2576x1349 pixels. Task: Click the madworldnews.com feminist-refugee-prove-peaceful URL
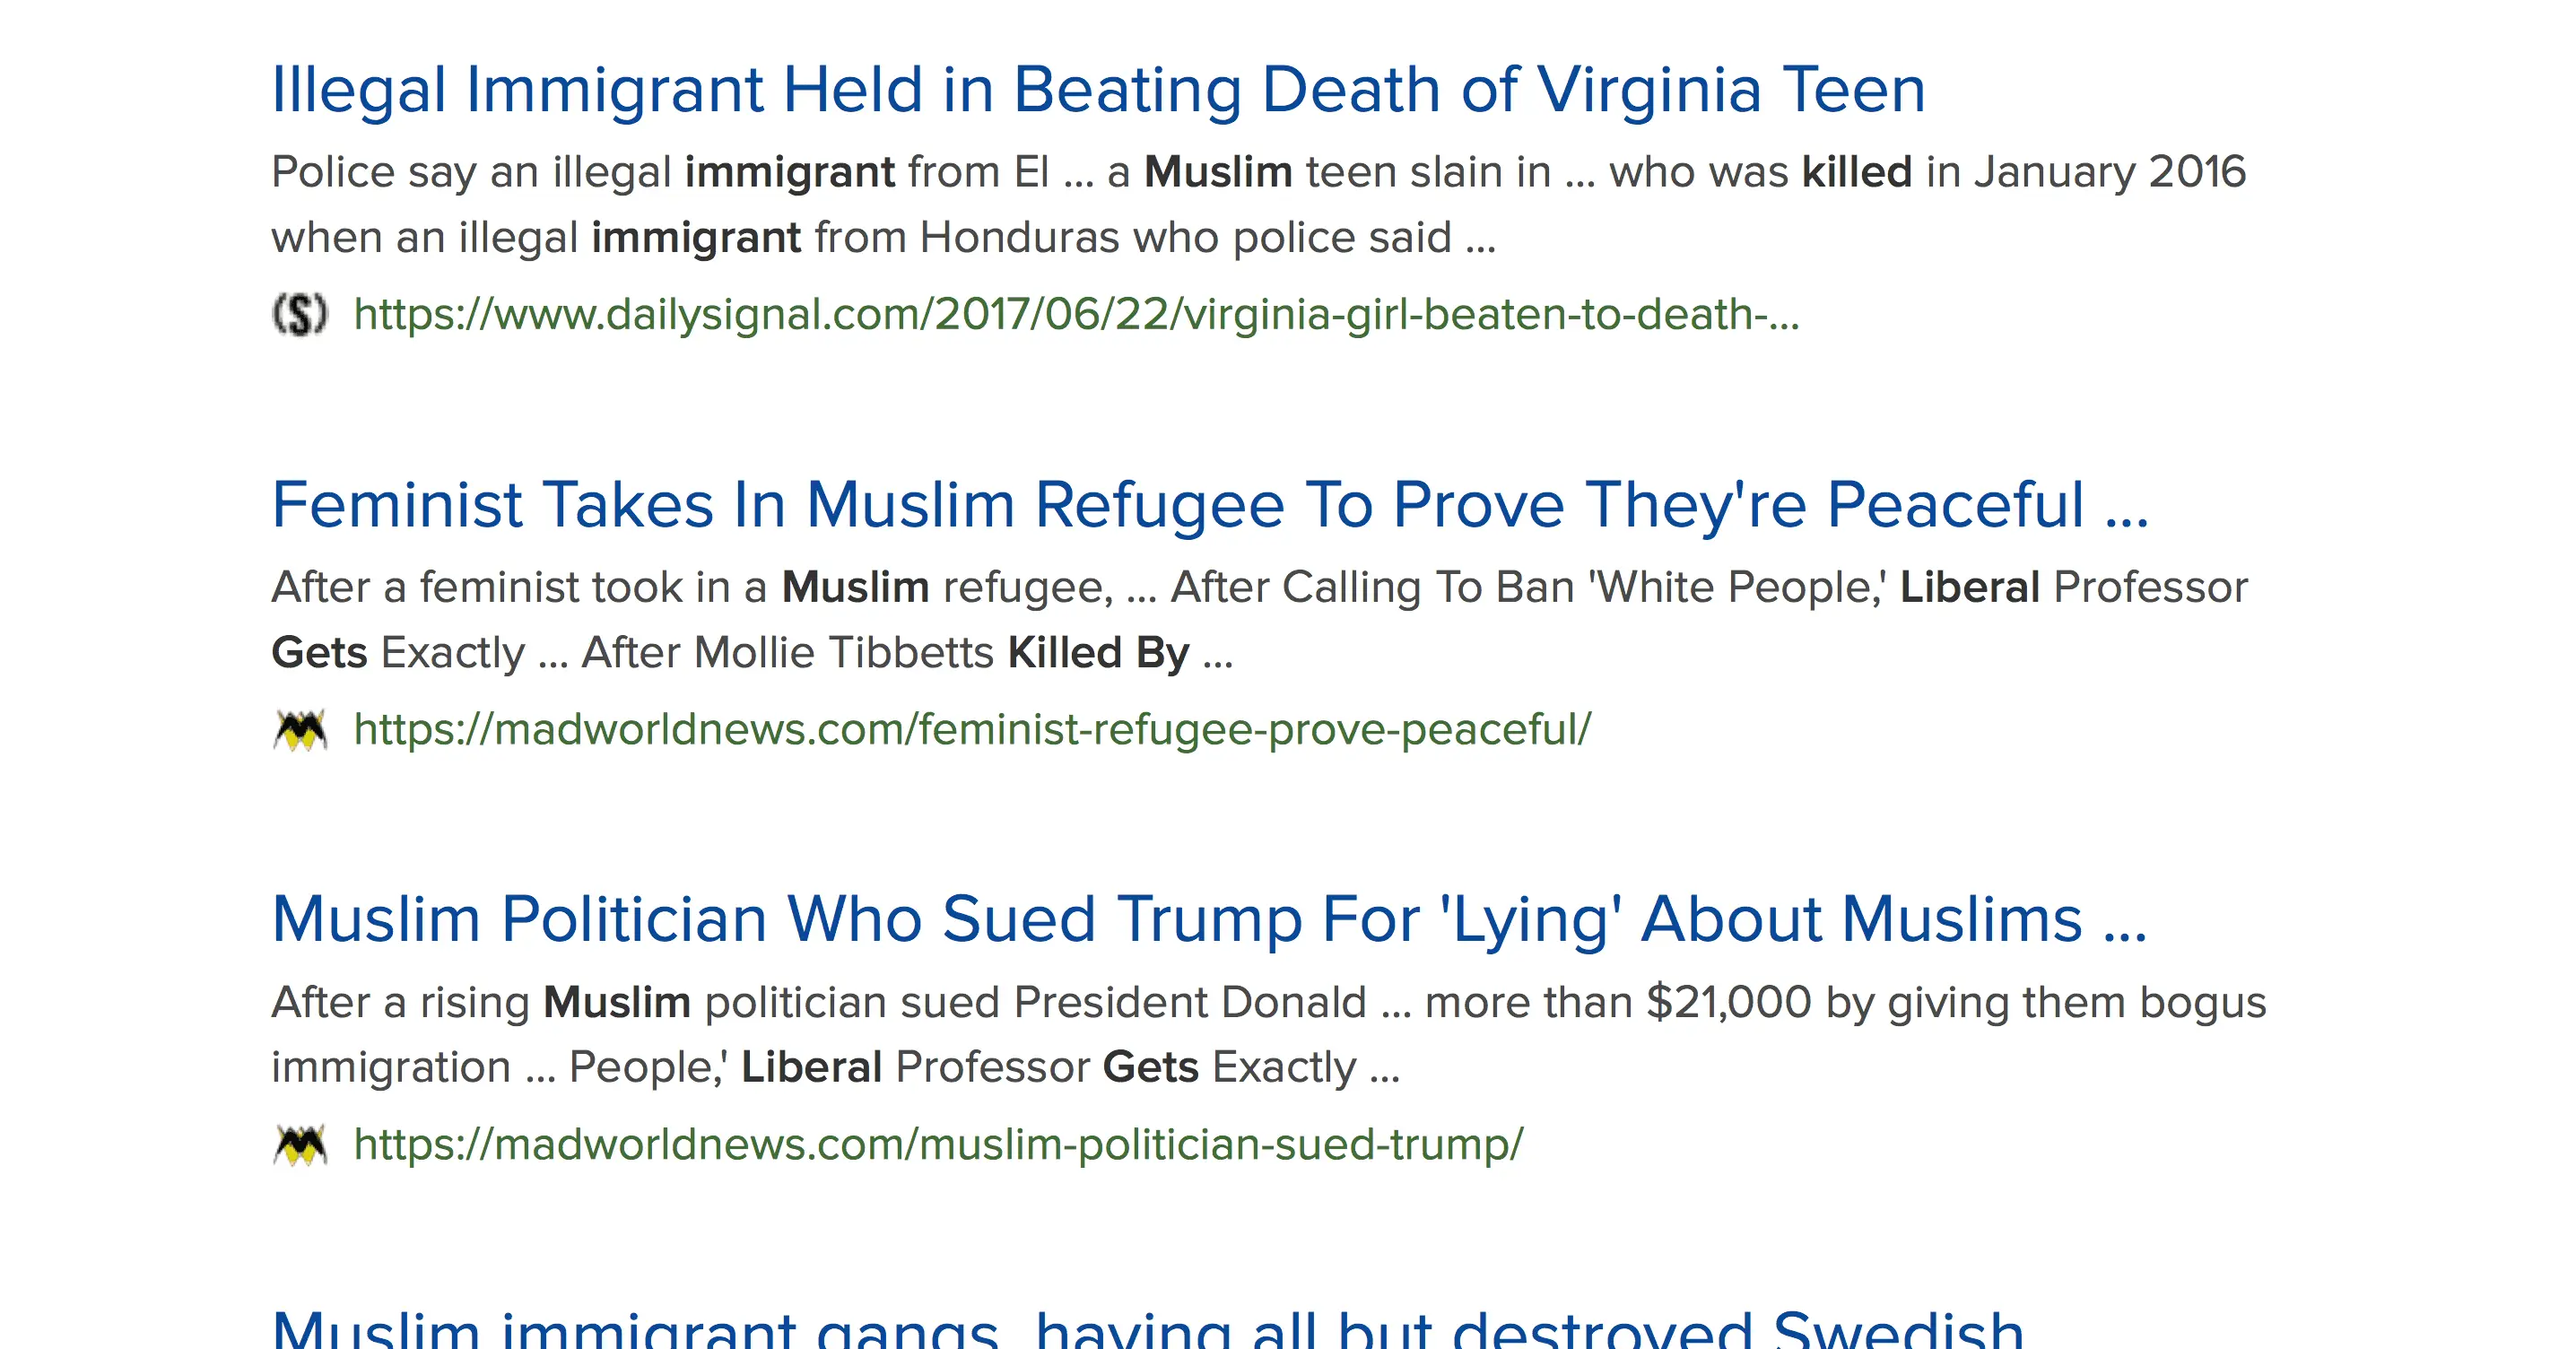[x=972, y=730]
